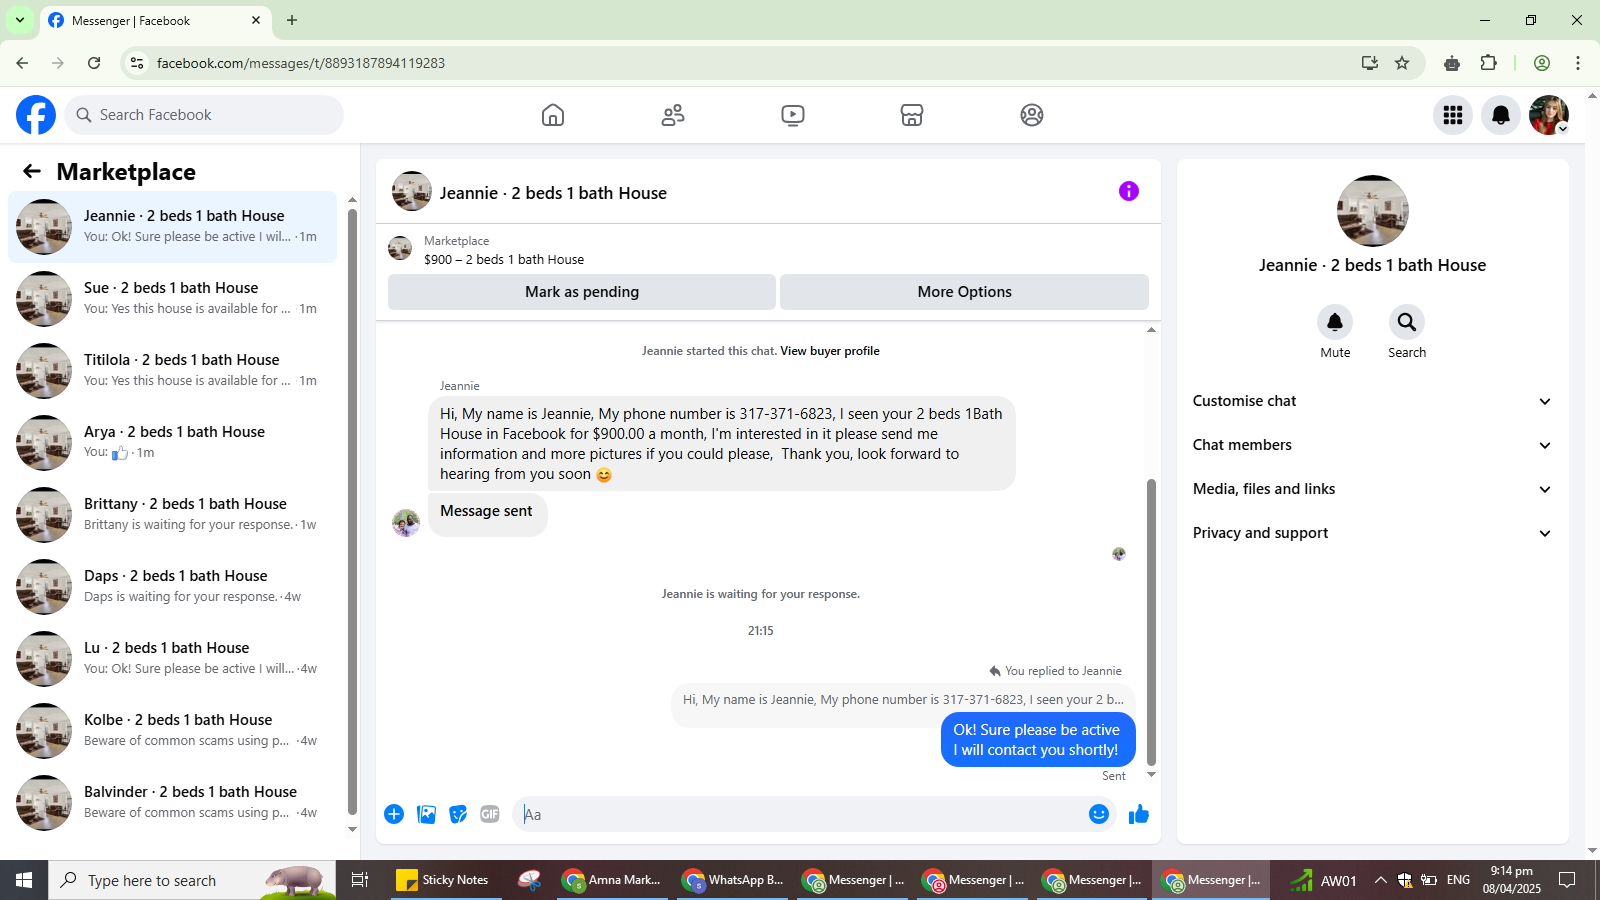This screenshot has height=900, width=1600.
Task: Open the Friends icon in top navigation
Action: (x=673, y=115)
